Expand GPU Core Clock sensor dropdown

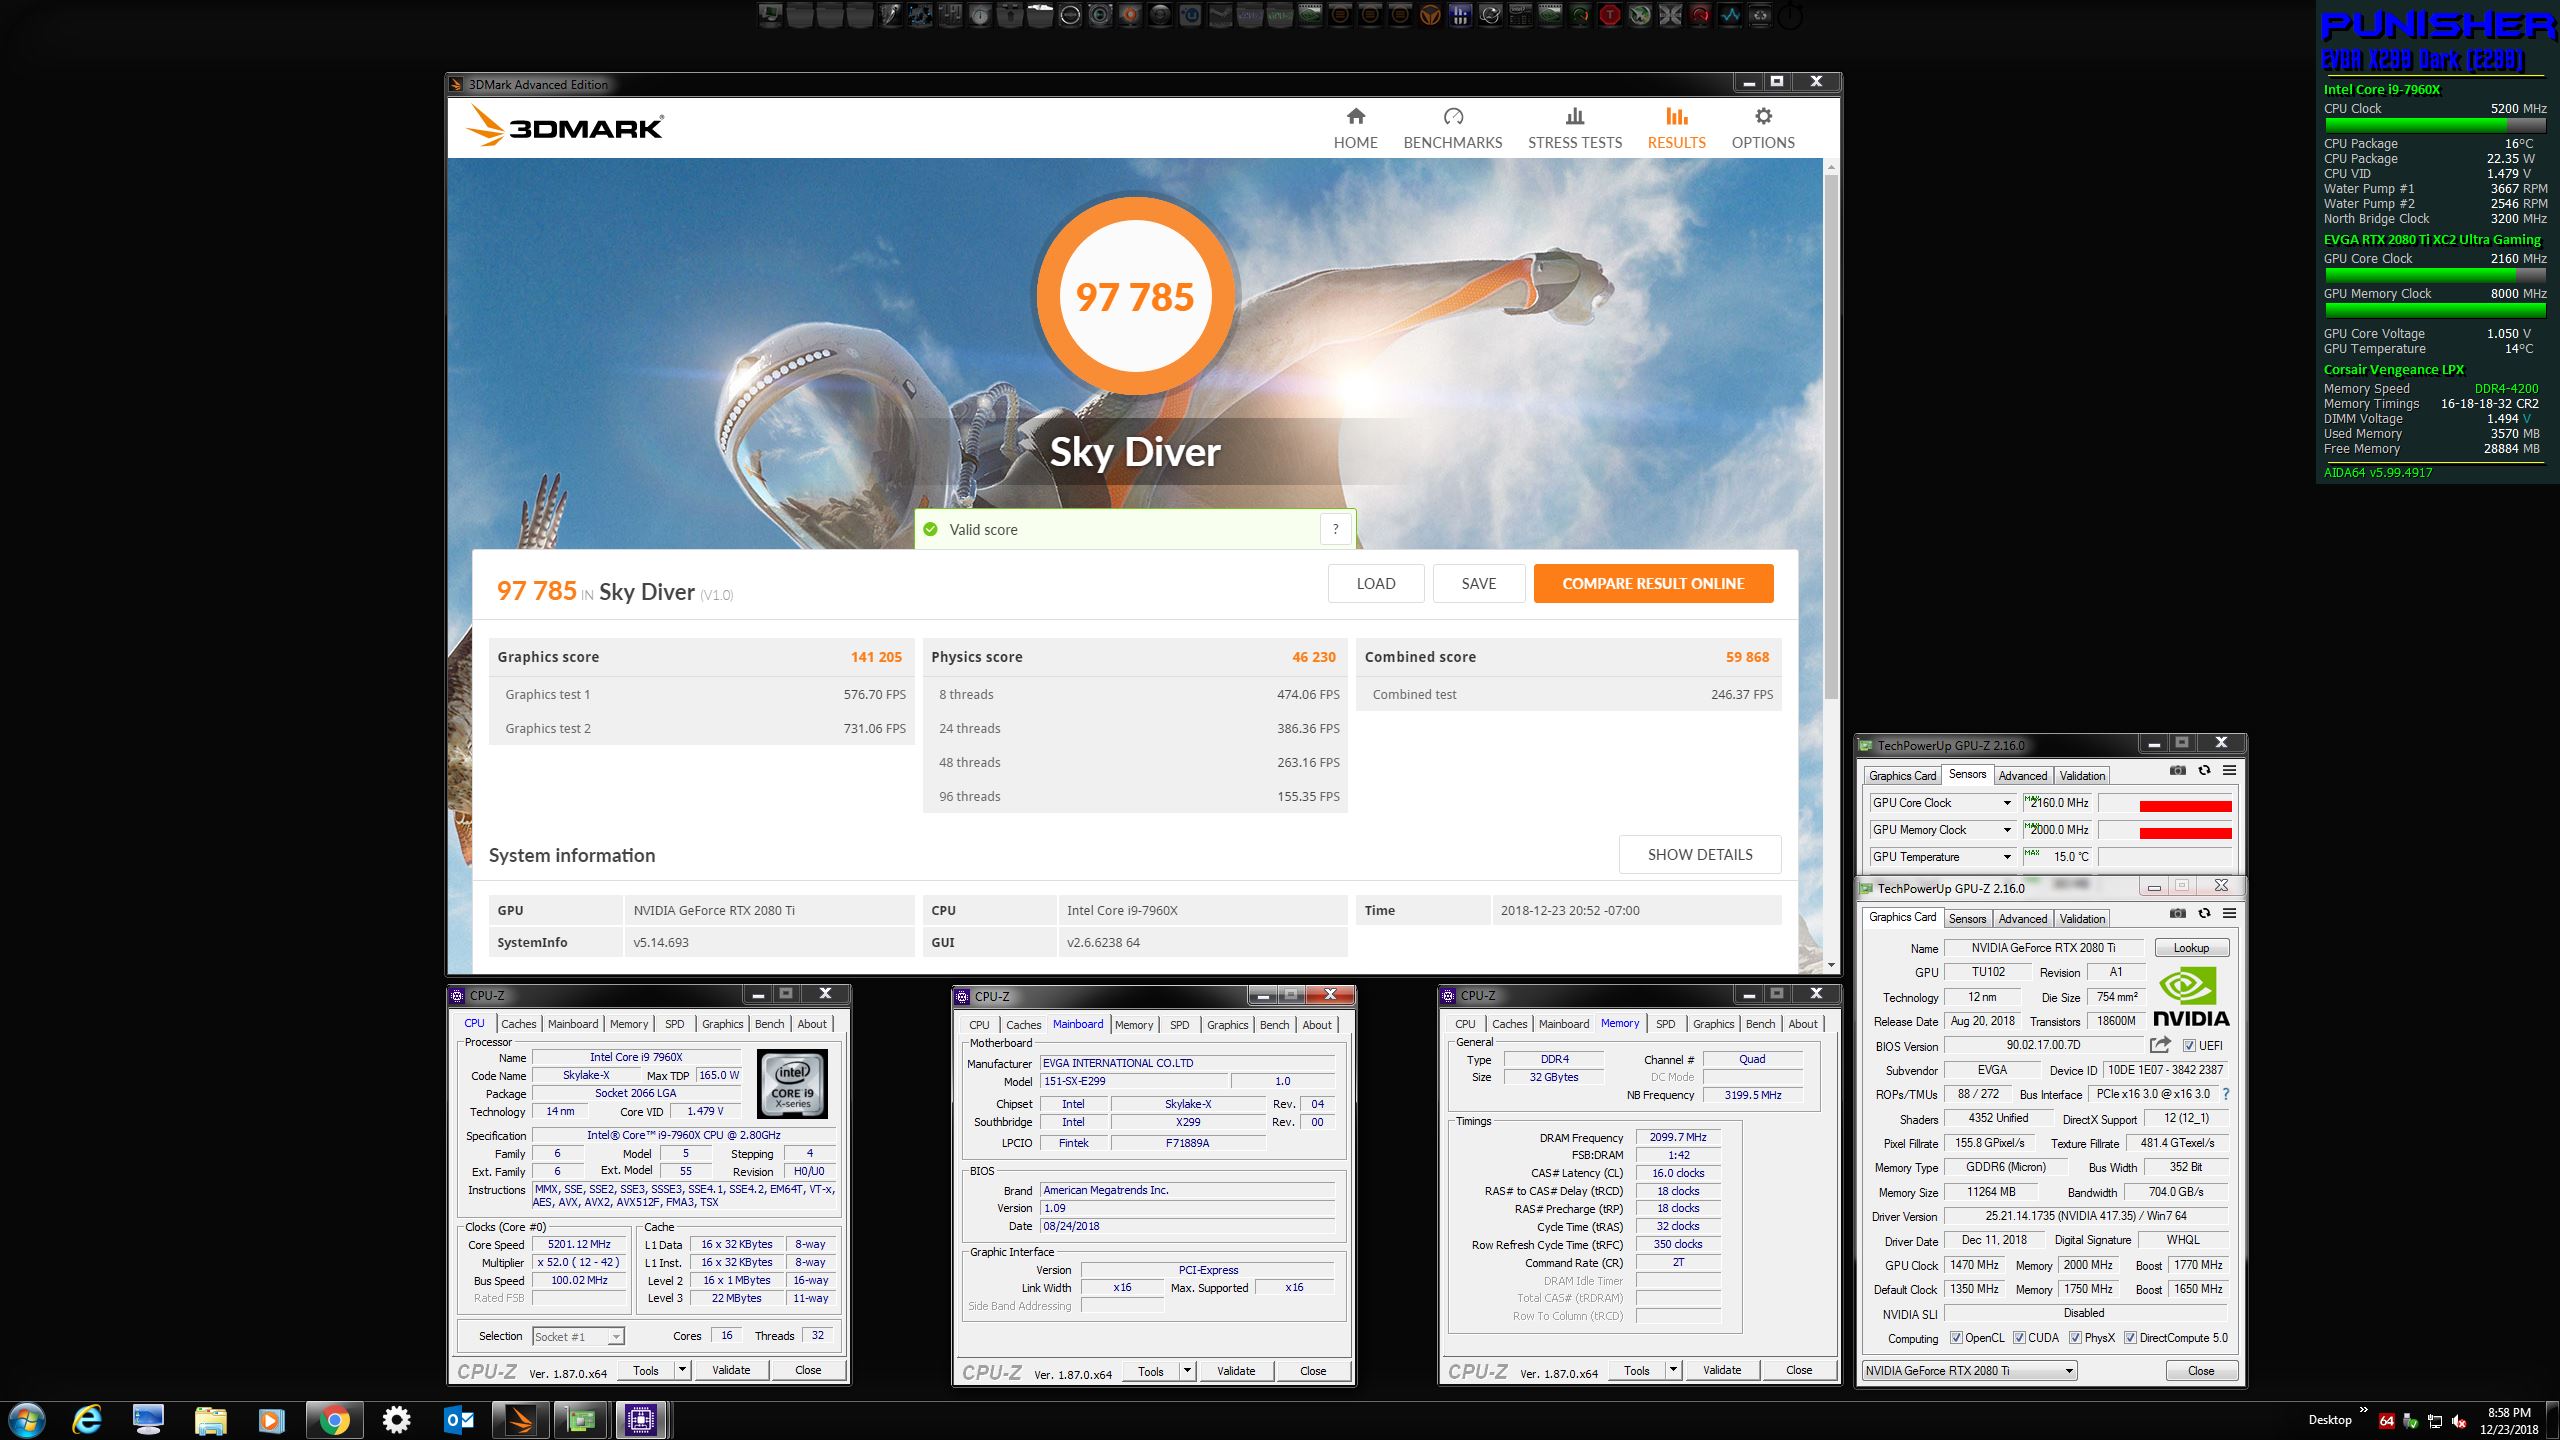pyautogui.click(x=2006, y=803)
